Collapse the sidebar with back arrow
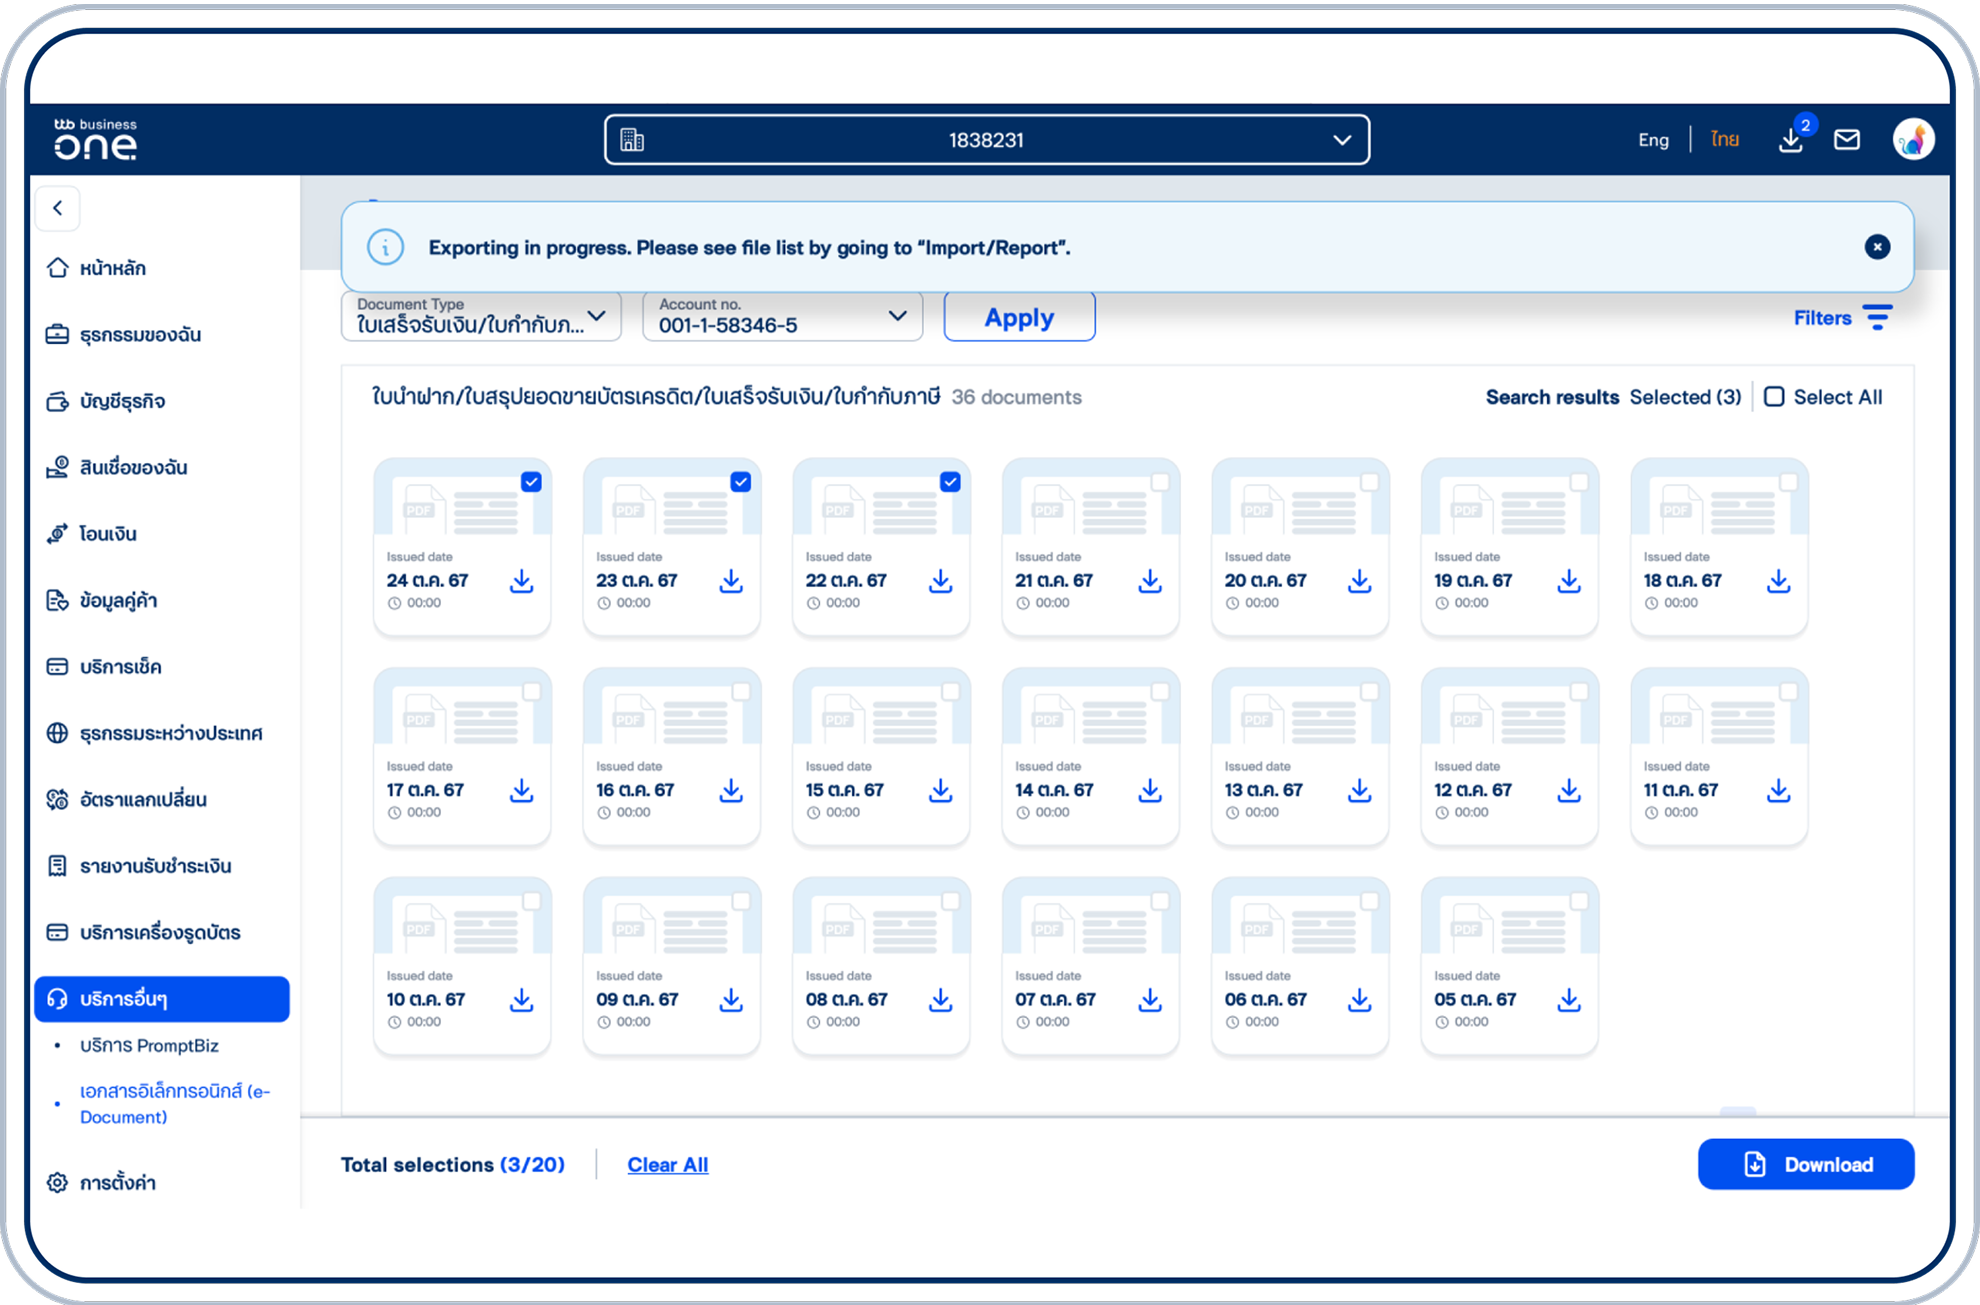Image resolution: width=1980 pixels, height=1305 pixels. [58, 208]
